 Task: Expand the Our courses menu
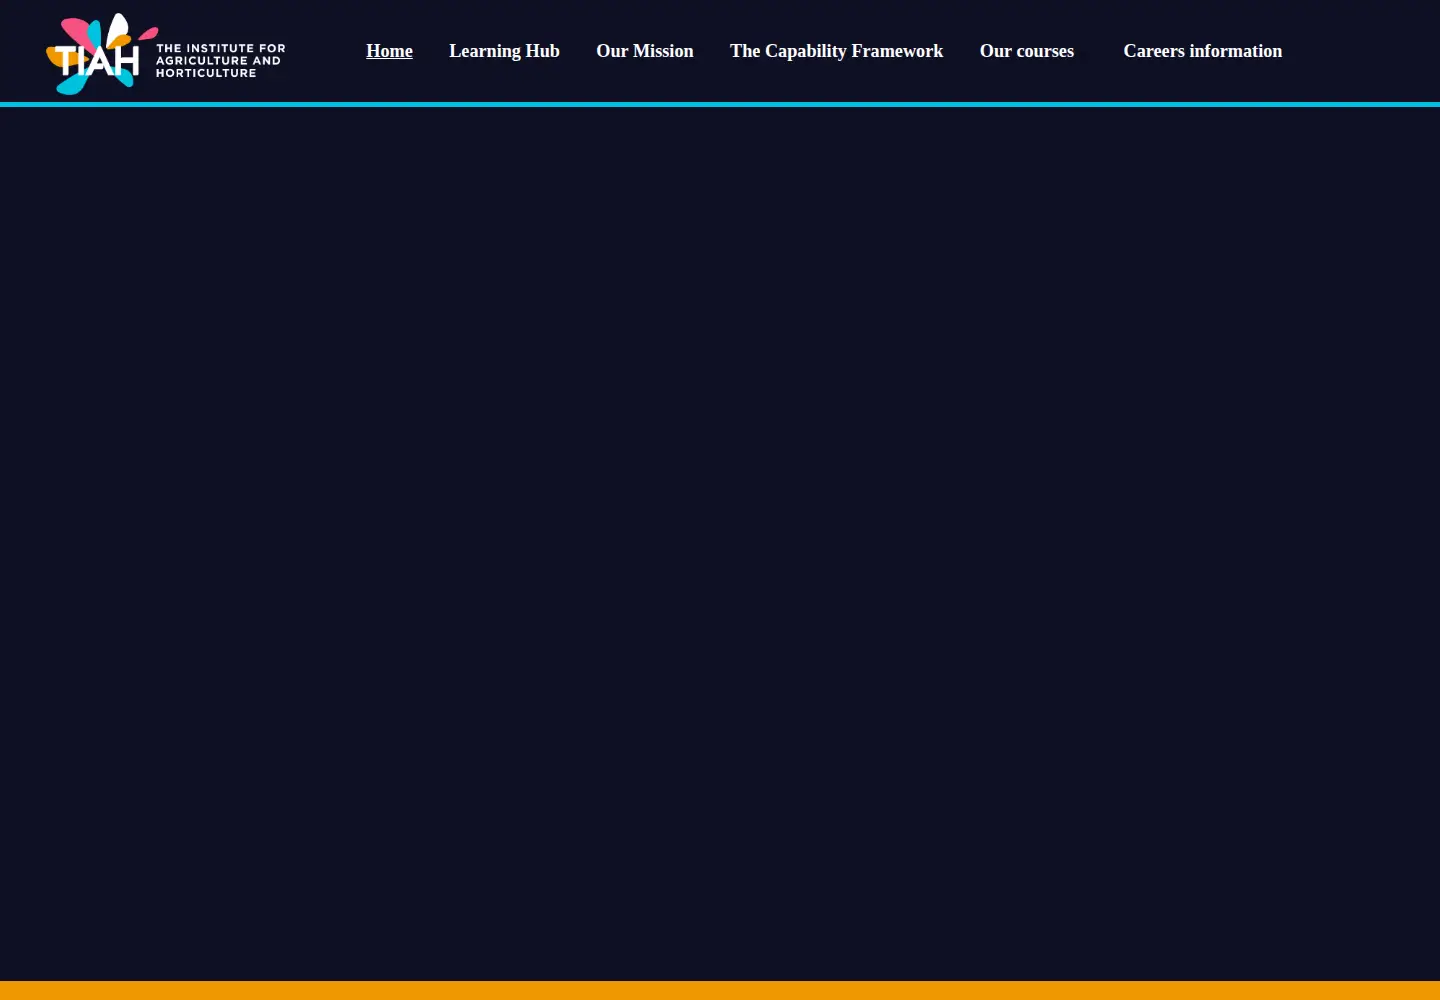tap(1027, 51)
